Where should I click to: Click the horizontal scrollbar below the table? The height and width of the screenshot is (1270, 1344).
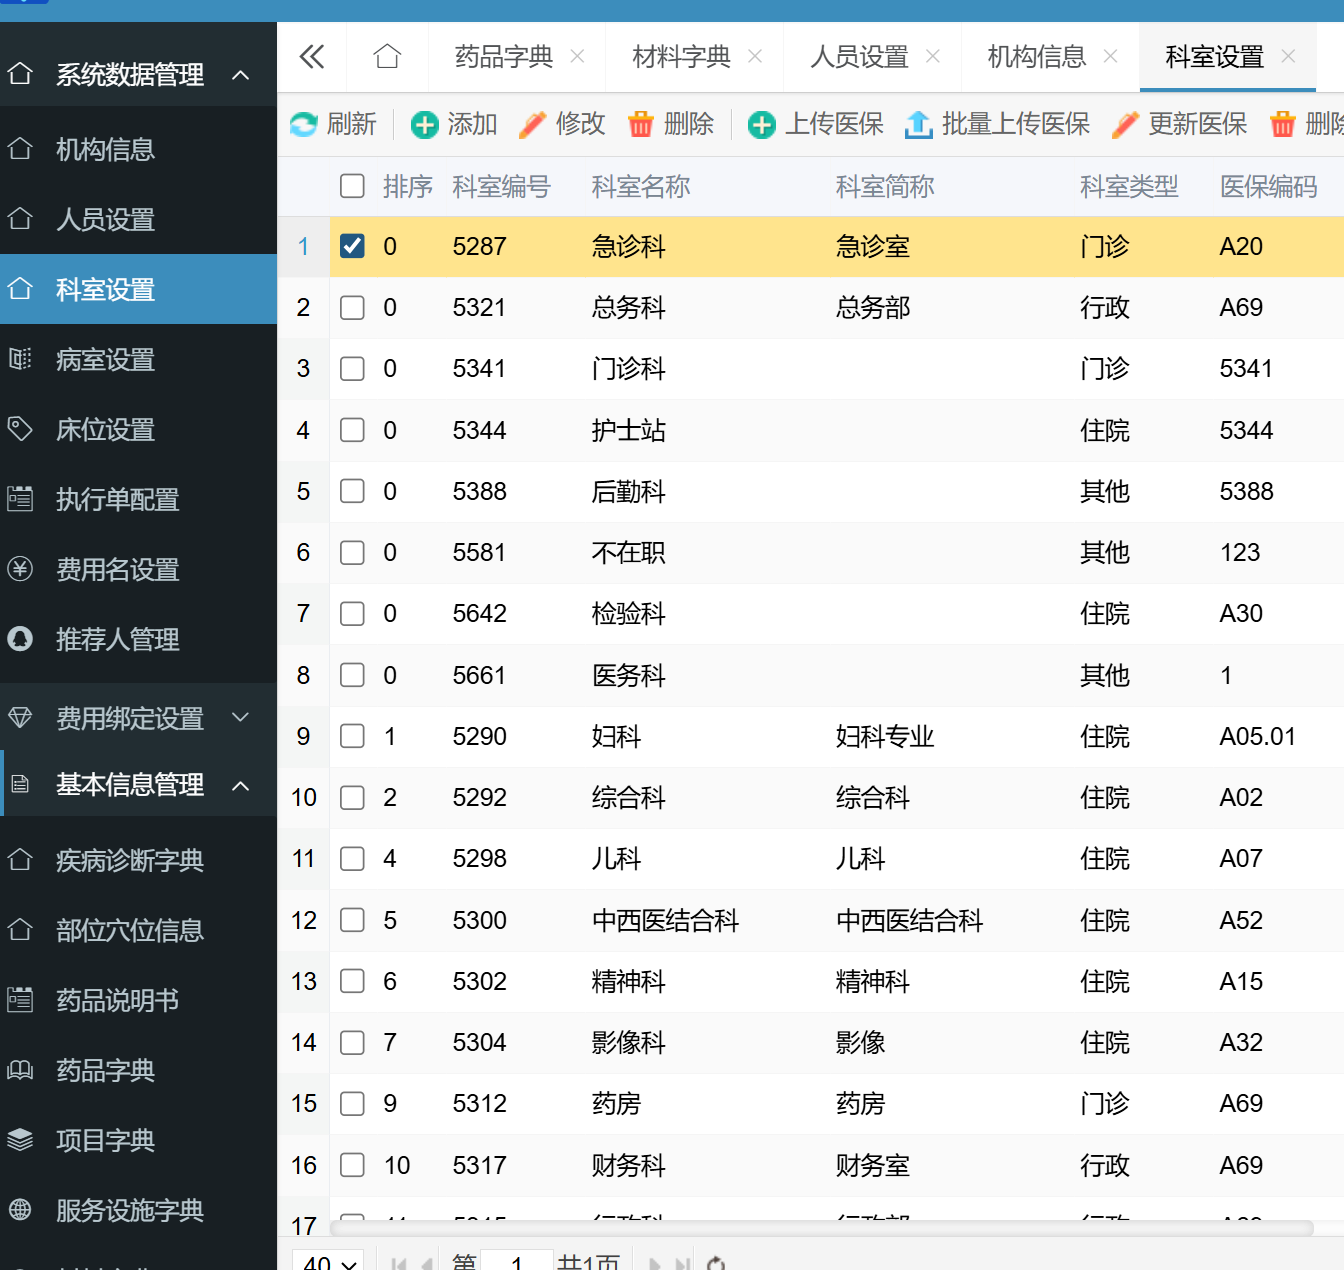[820, 1228]
